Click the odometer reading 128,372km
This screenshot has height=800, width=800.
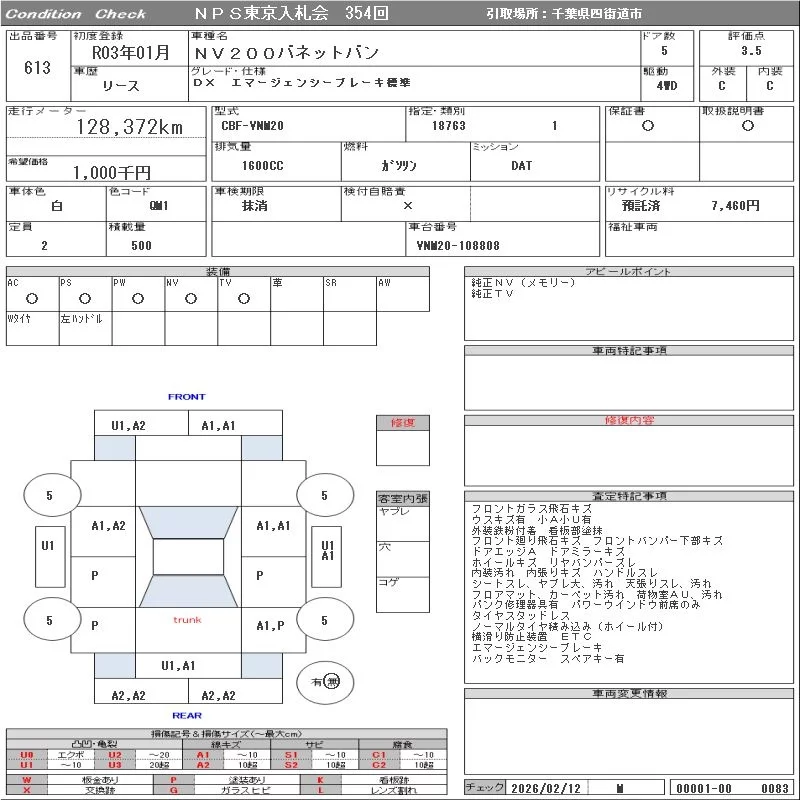tap(130, 127)
